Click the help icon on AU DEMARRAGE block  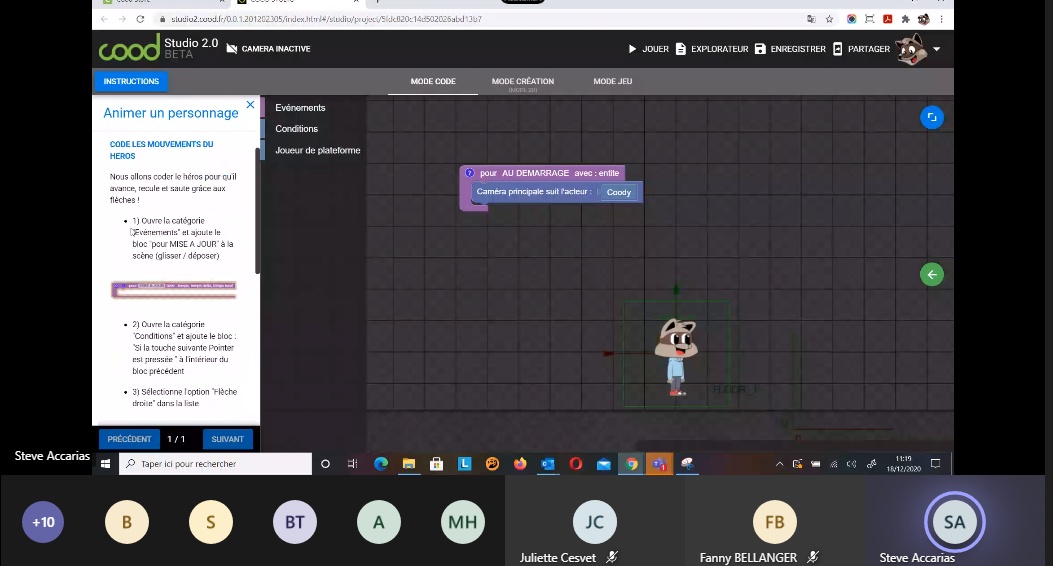470,173
